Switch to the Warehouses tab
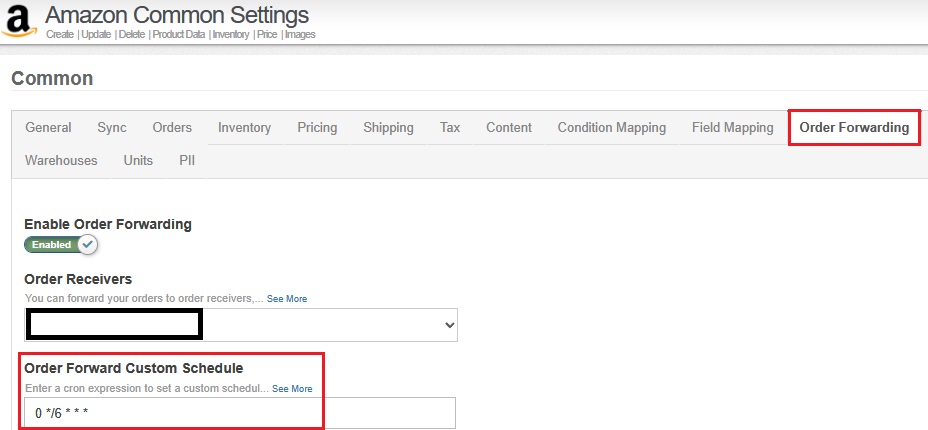Viewport: 928px width, 430px height. coord(61,160)
